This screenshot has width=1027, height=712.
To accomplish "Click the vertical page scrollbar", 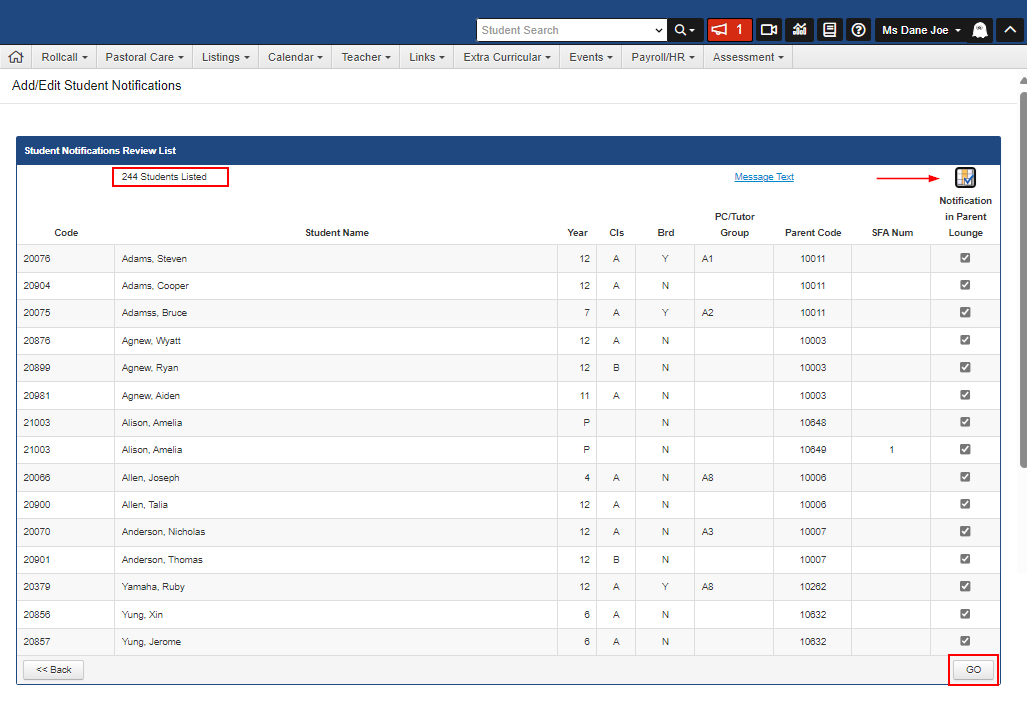I will 1022,280.
